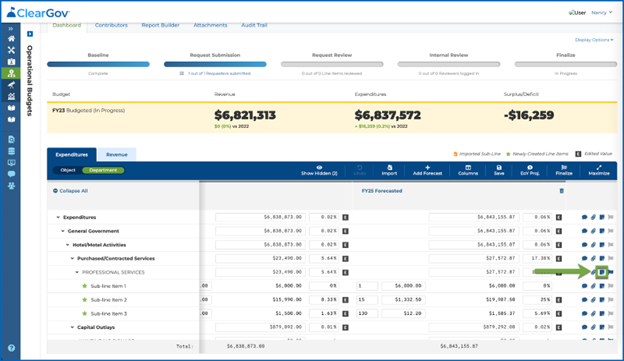Open the Report Builder tab

tap(160, 25)
